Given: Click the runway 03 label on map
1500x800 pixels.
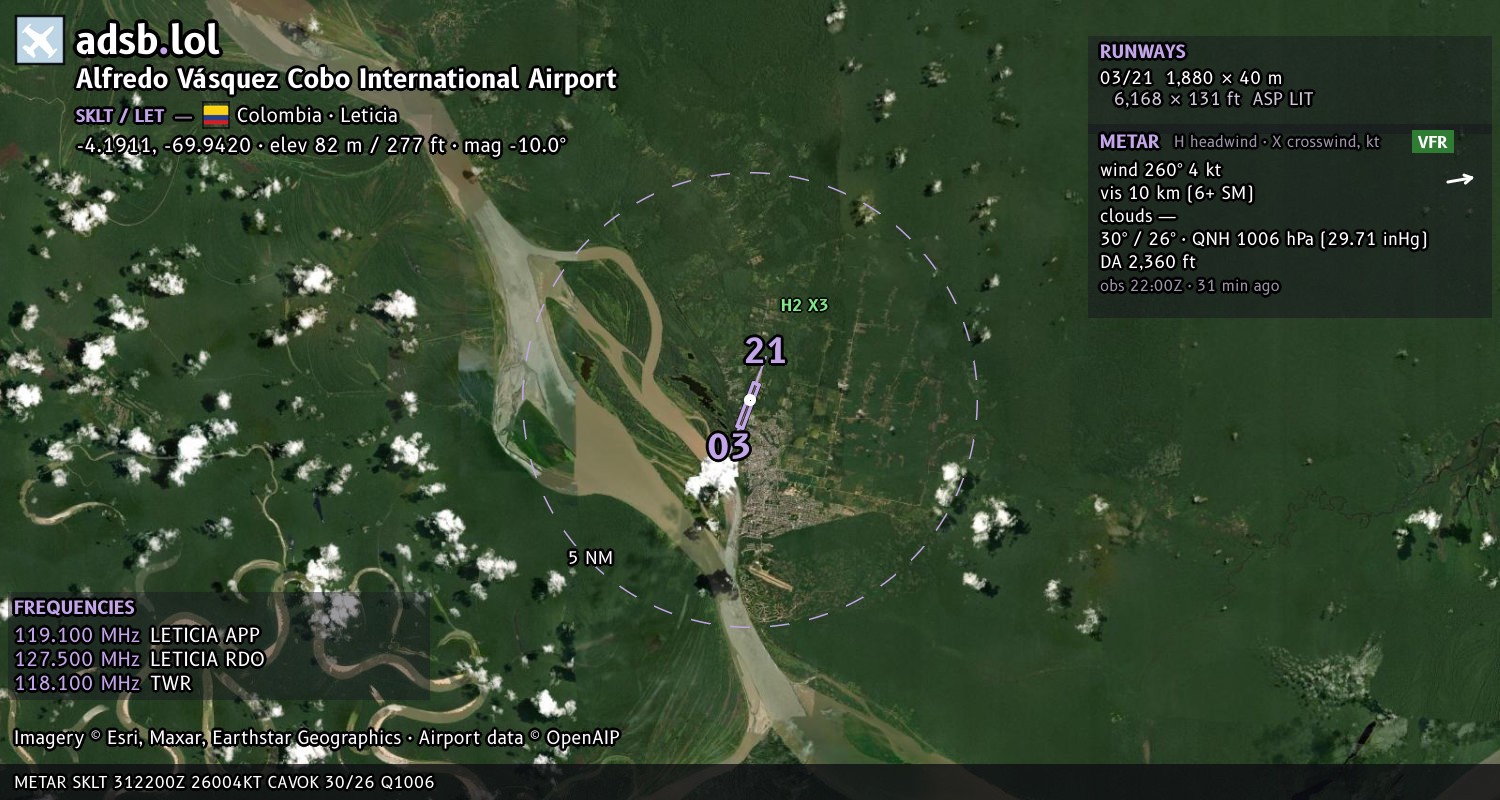Looking at the screenshot, I should [729, 446].
